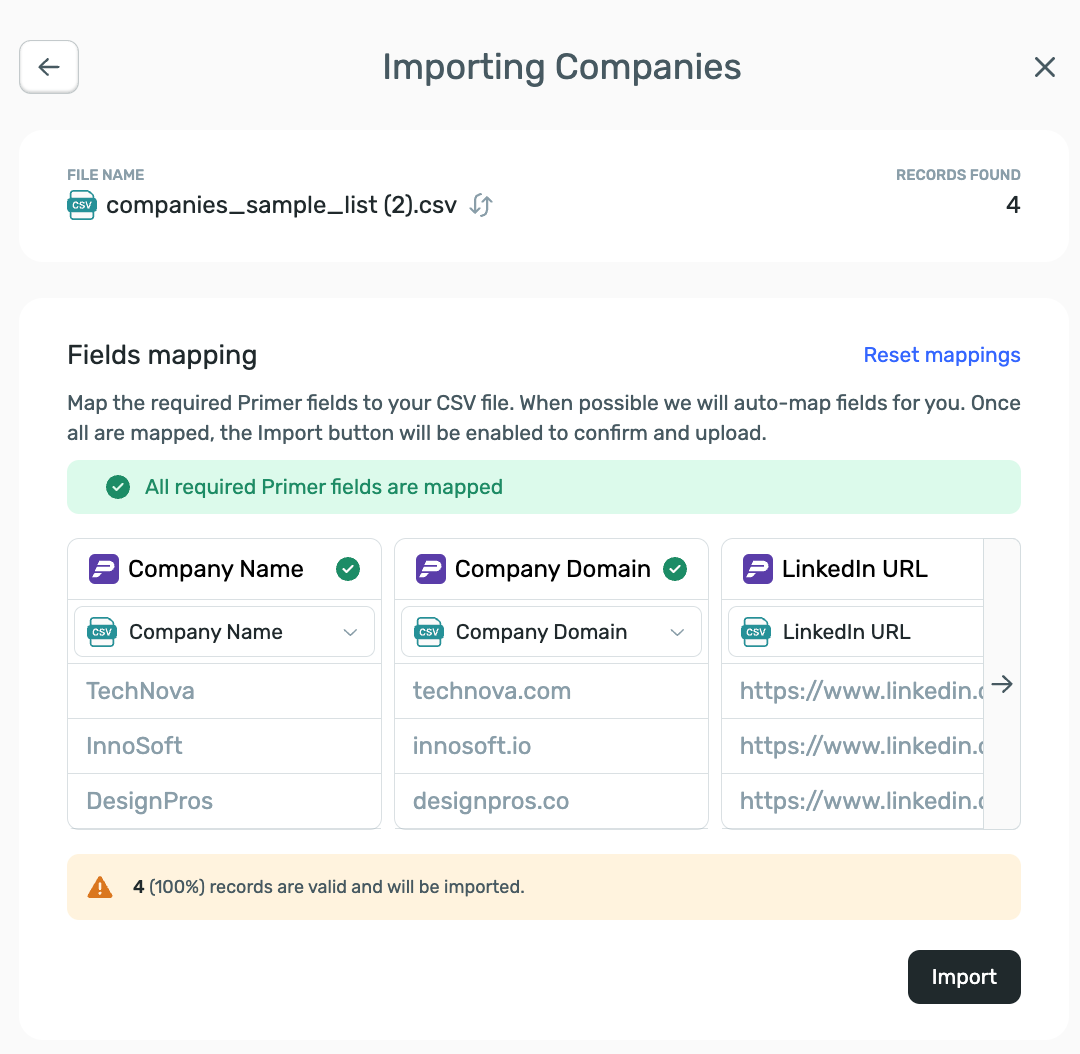
Task: Click Primer logo icon next to LinkedIn URL
Action: [758, 569]
